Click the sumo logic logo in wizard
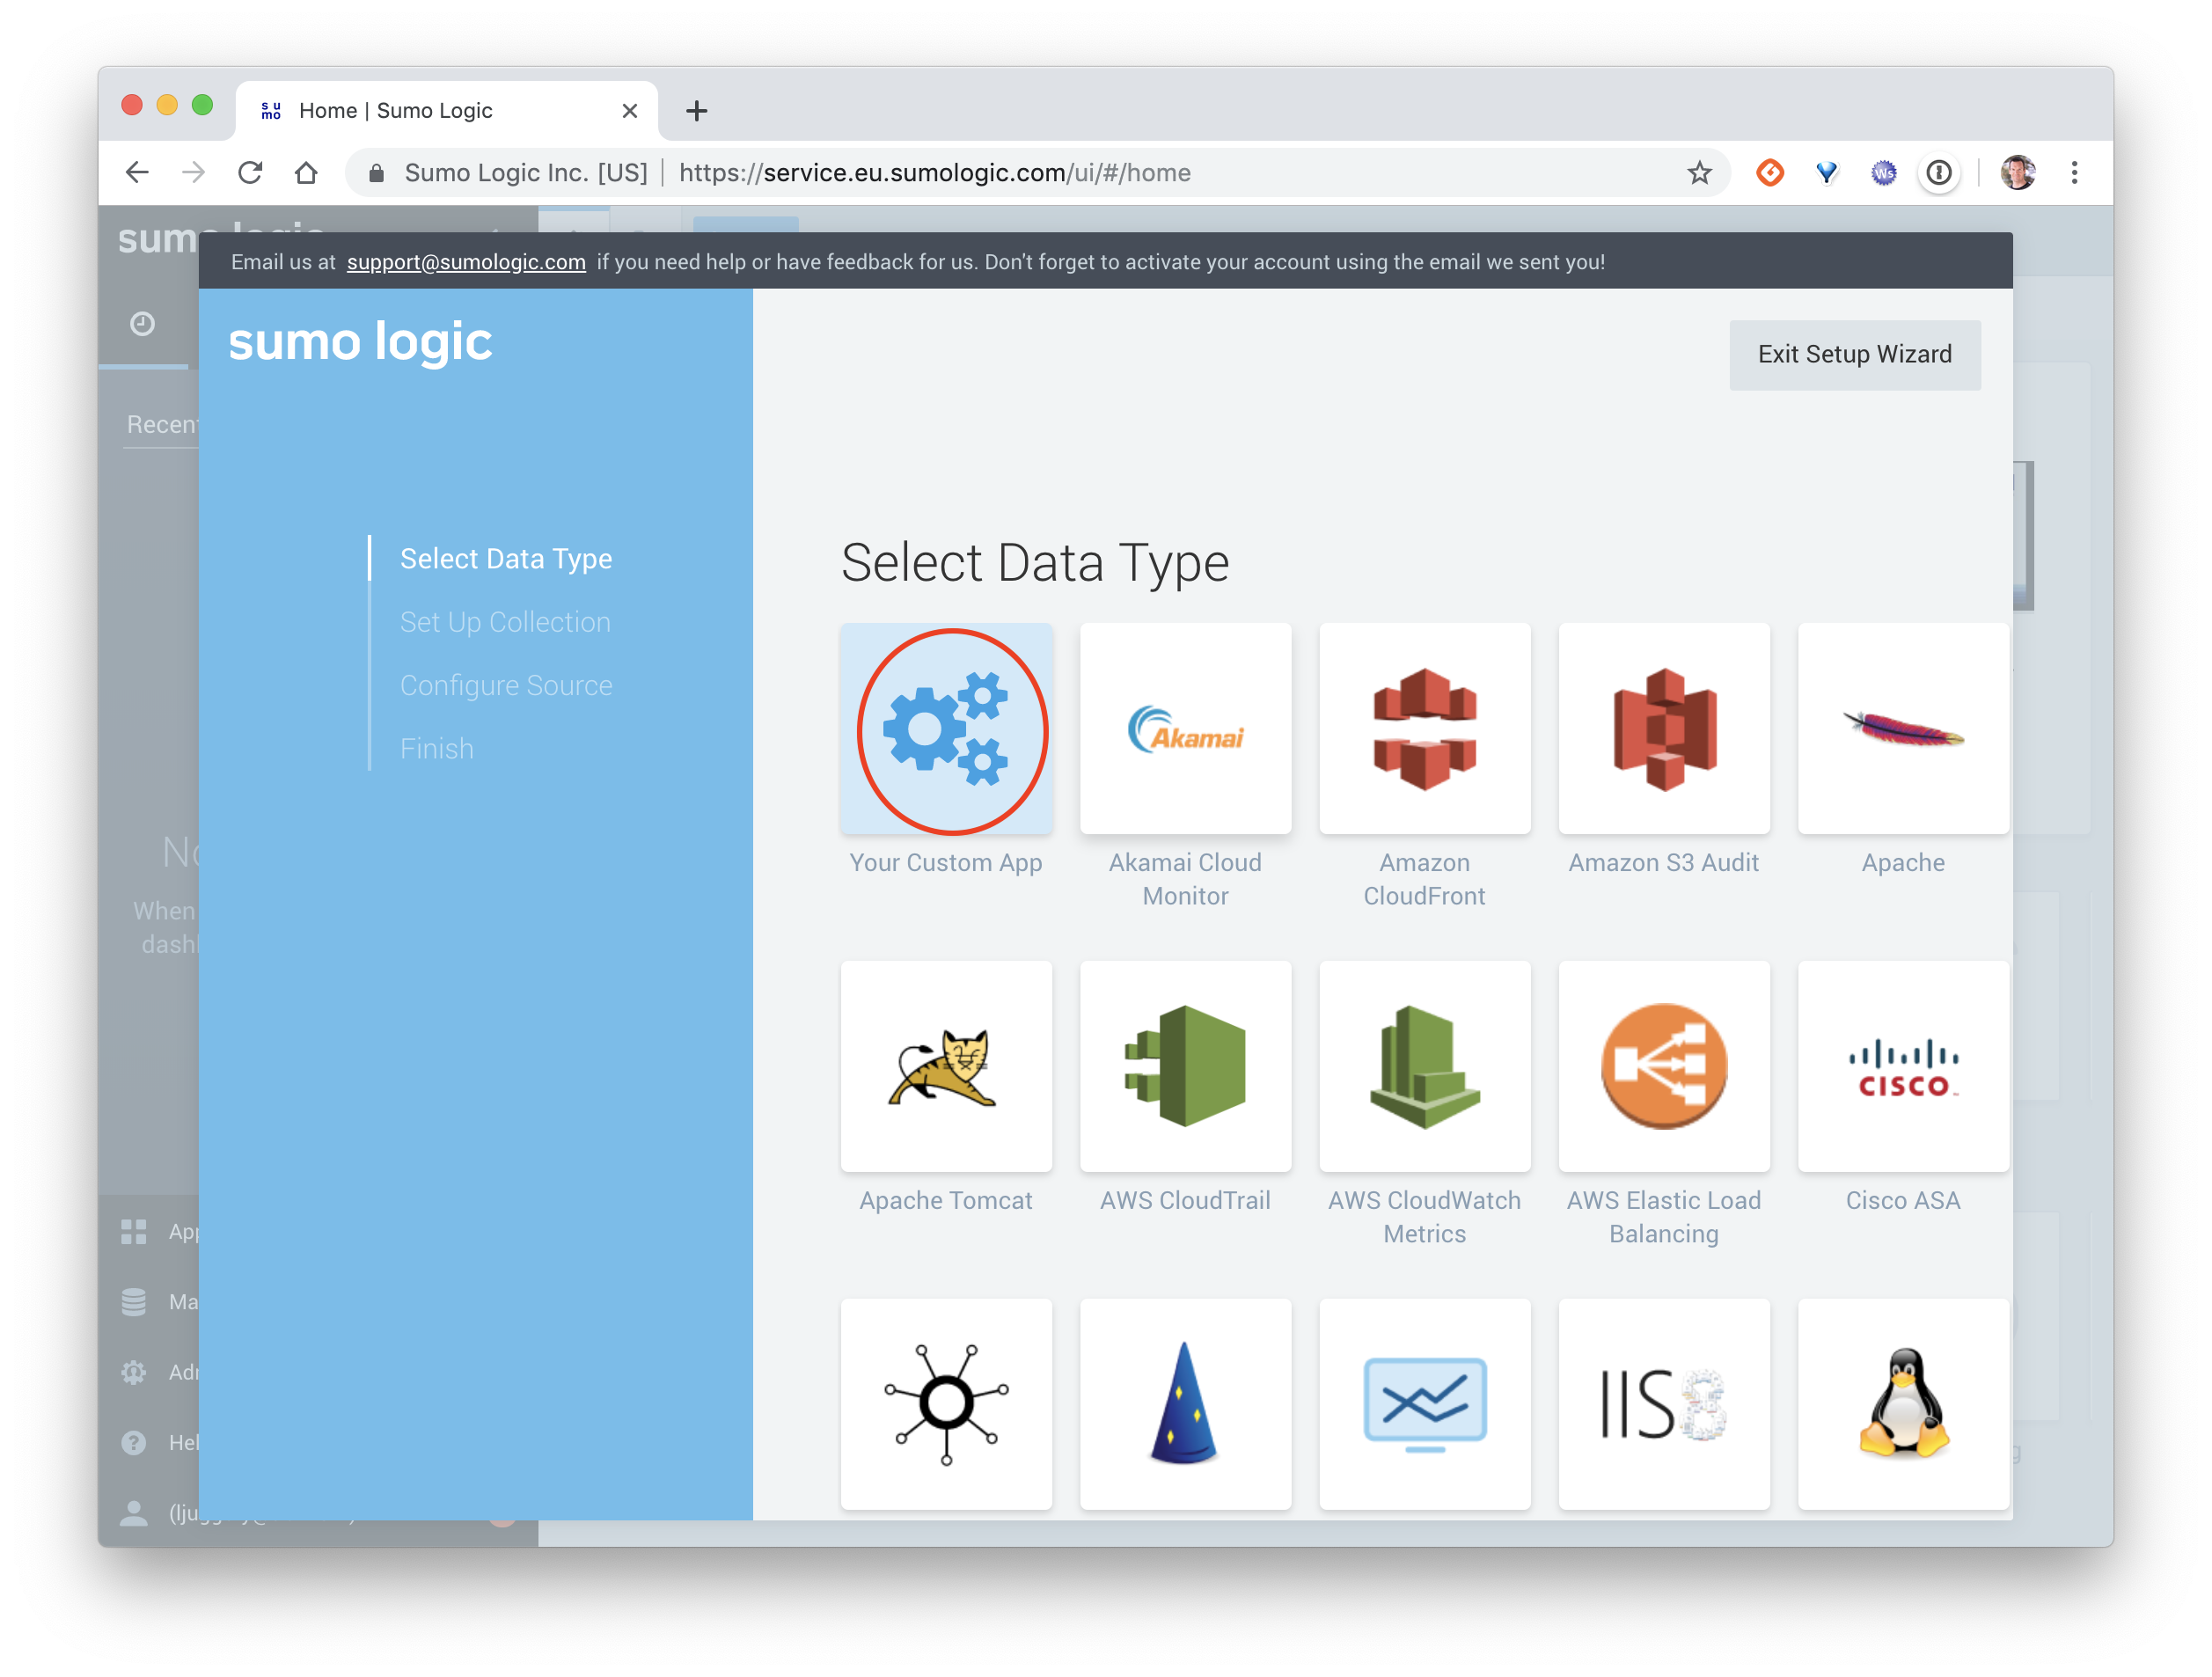Image resolution: width=2212 pixels, height=1677 pixels. coord(360,342)
